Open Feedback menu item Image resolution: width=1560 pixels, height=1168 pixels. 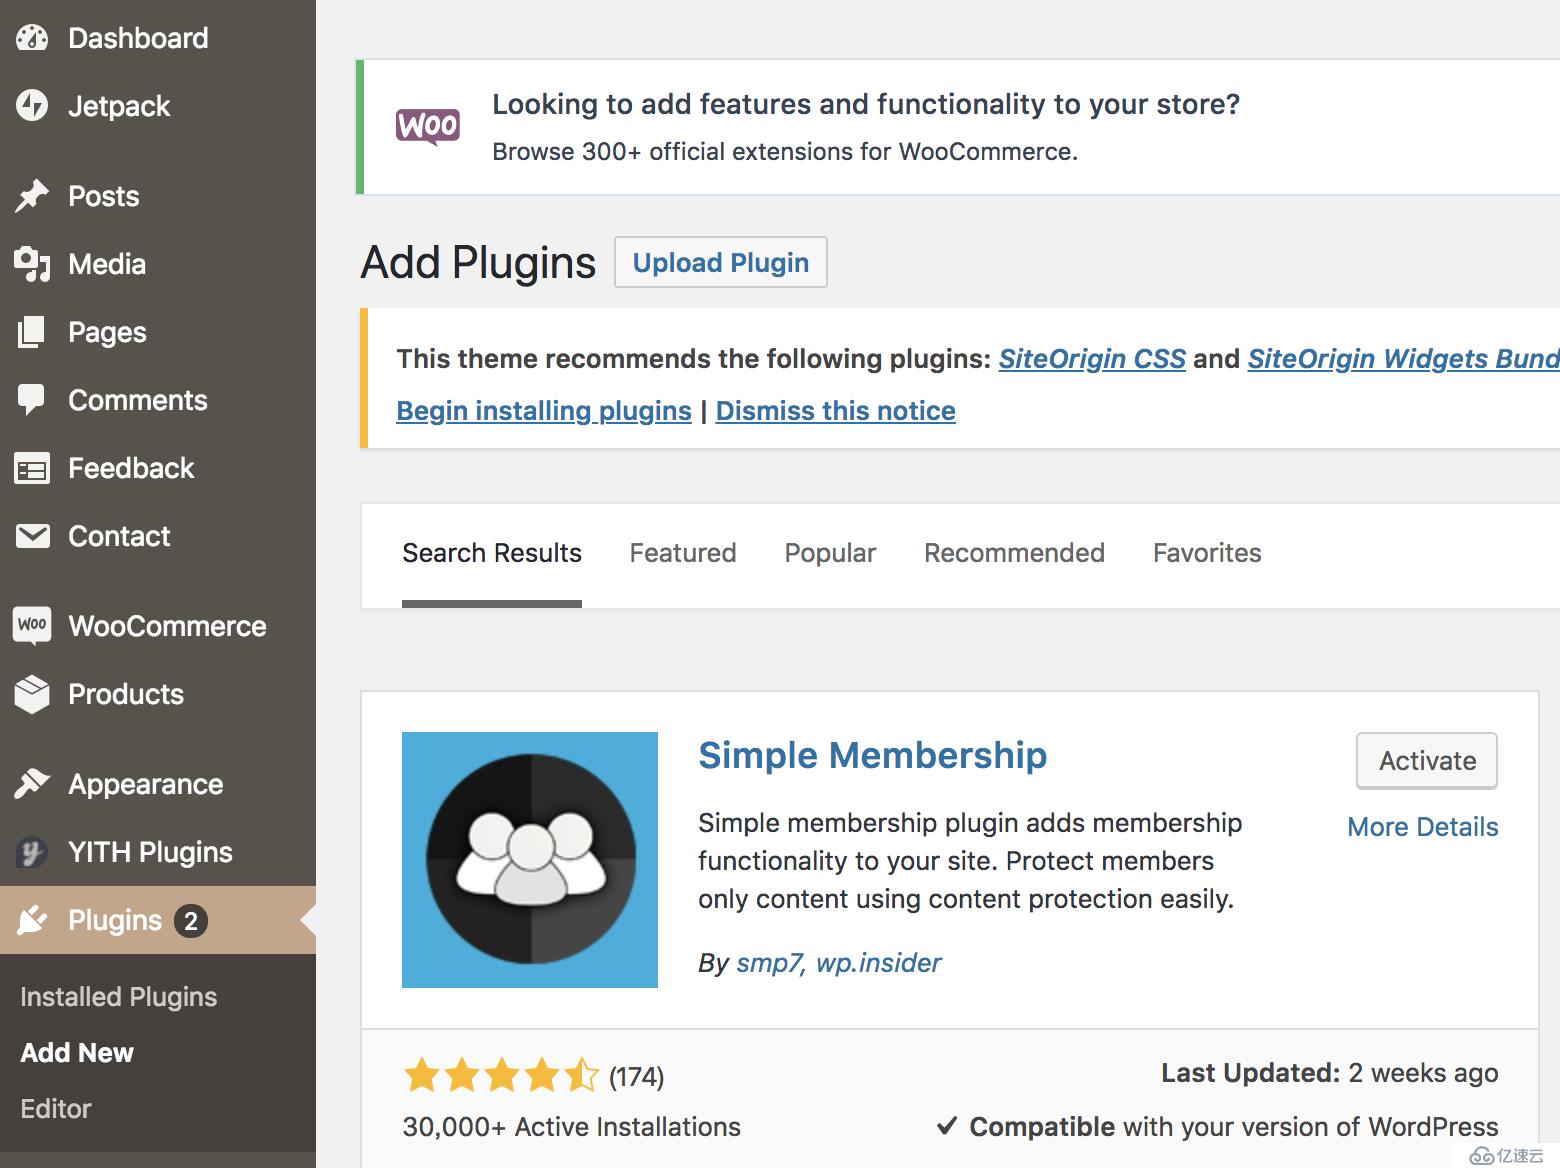point(131,468)
